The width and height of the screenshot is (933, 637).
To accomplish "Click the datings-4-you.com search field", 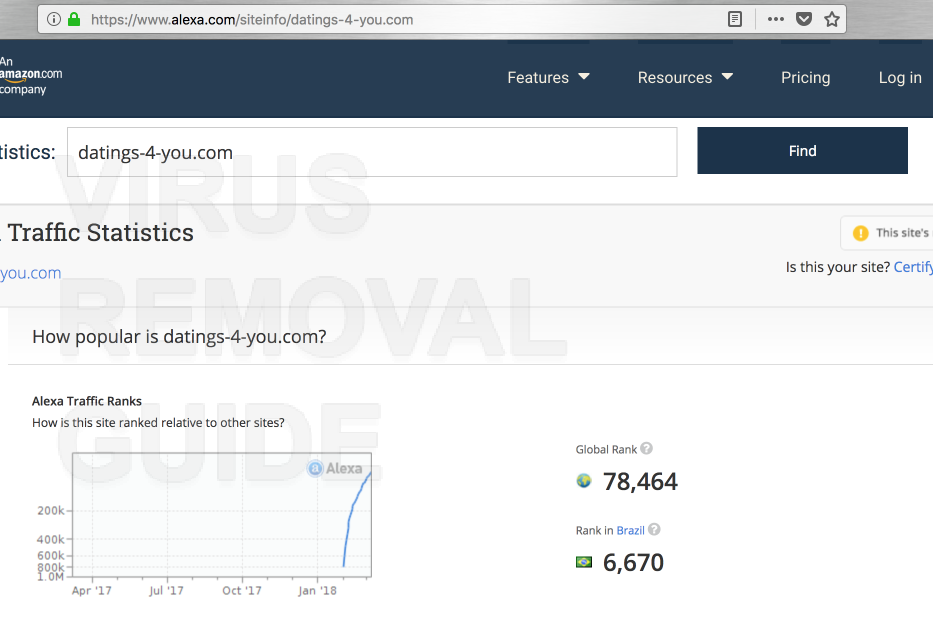I will (372, 152).
